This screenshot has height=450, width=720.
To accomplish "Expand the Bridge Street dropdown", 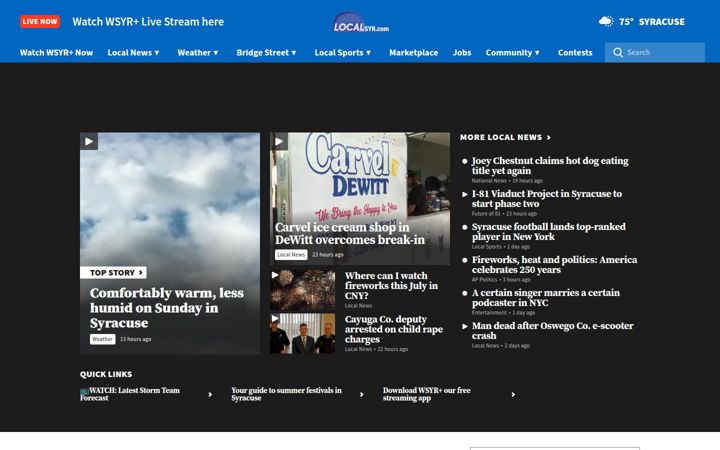I will click(x=266, y=52).
